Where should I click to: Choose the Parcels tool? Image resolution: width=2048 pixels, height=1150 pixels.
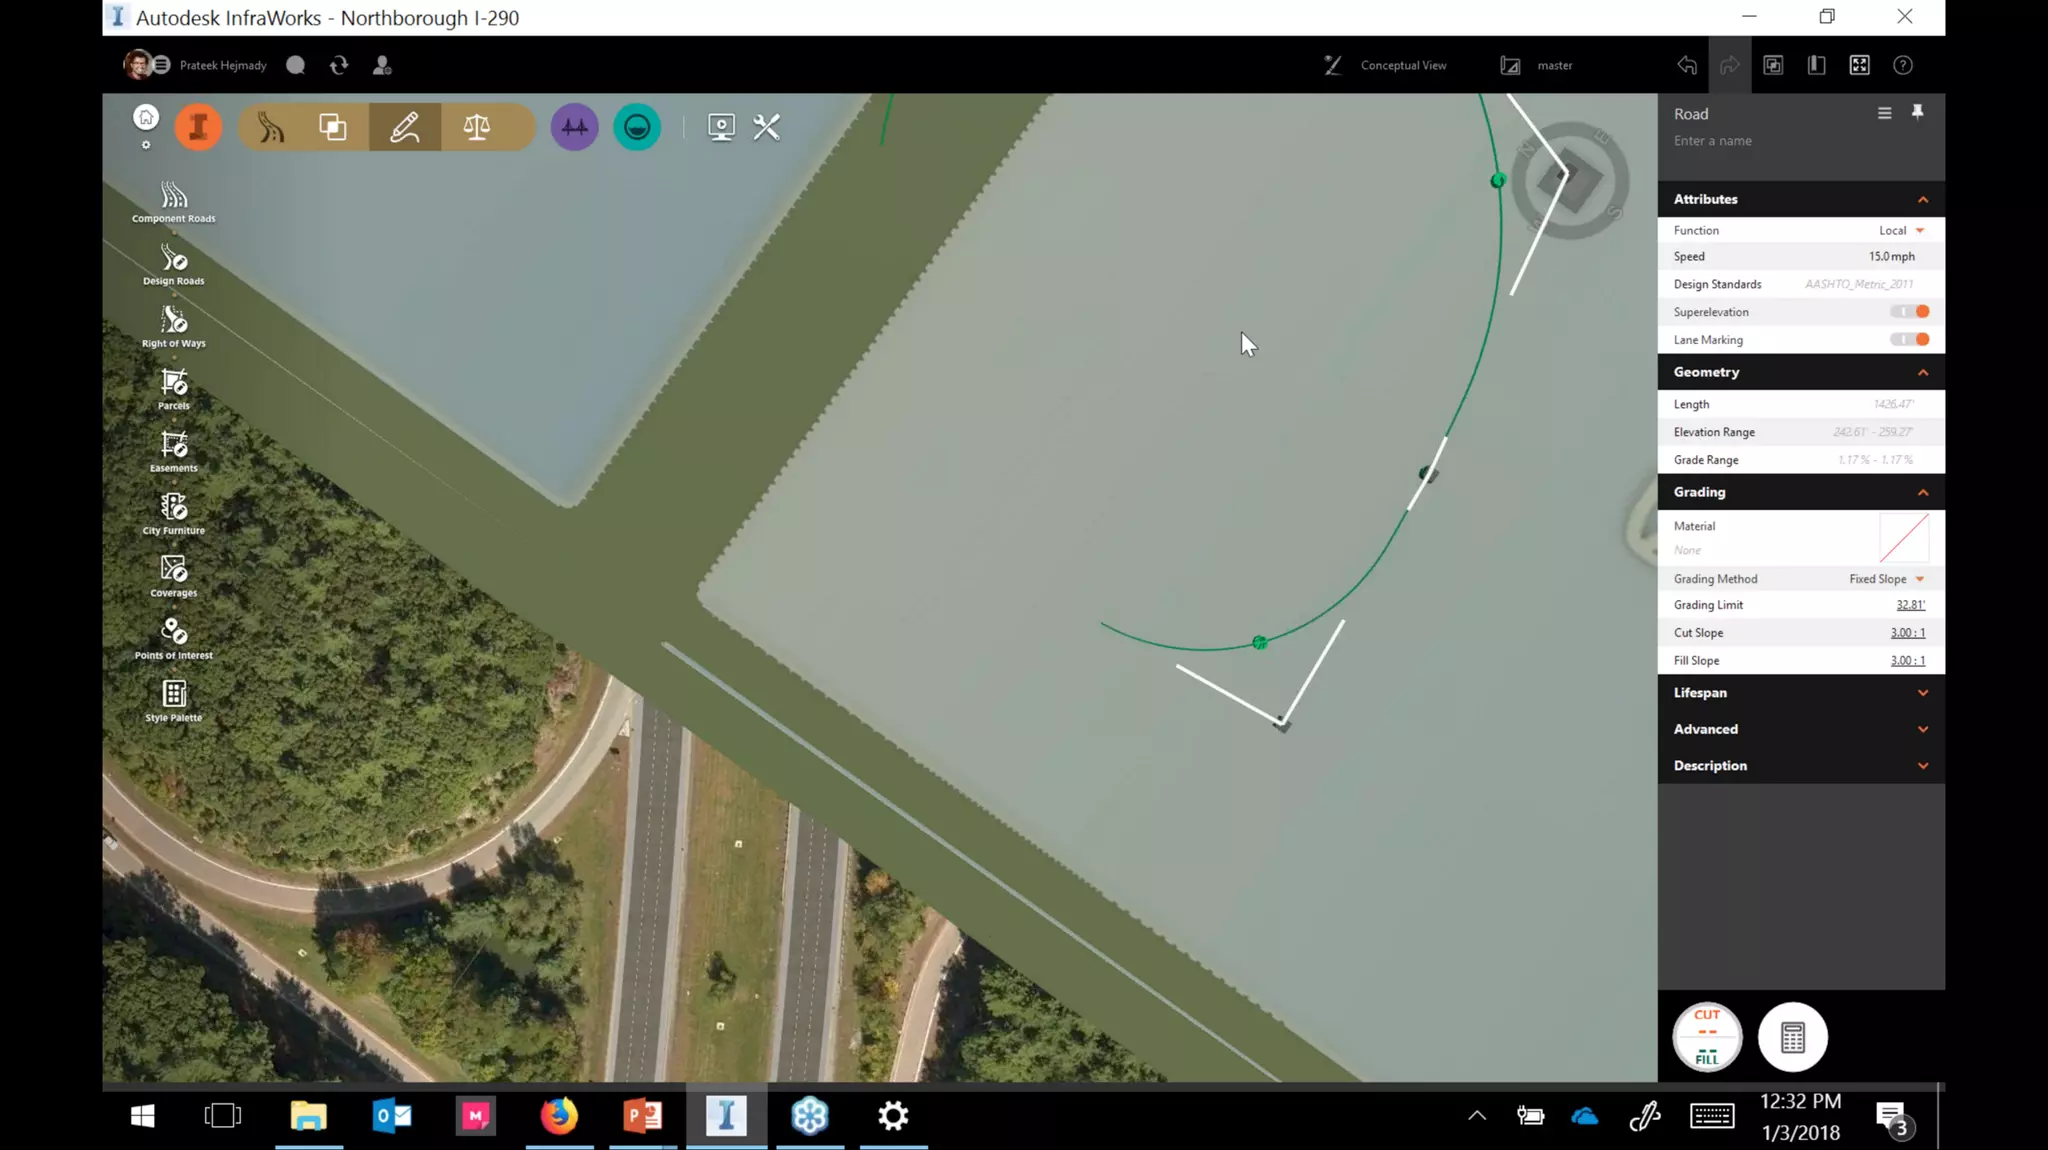click(x=174, y=390)
